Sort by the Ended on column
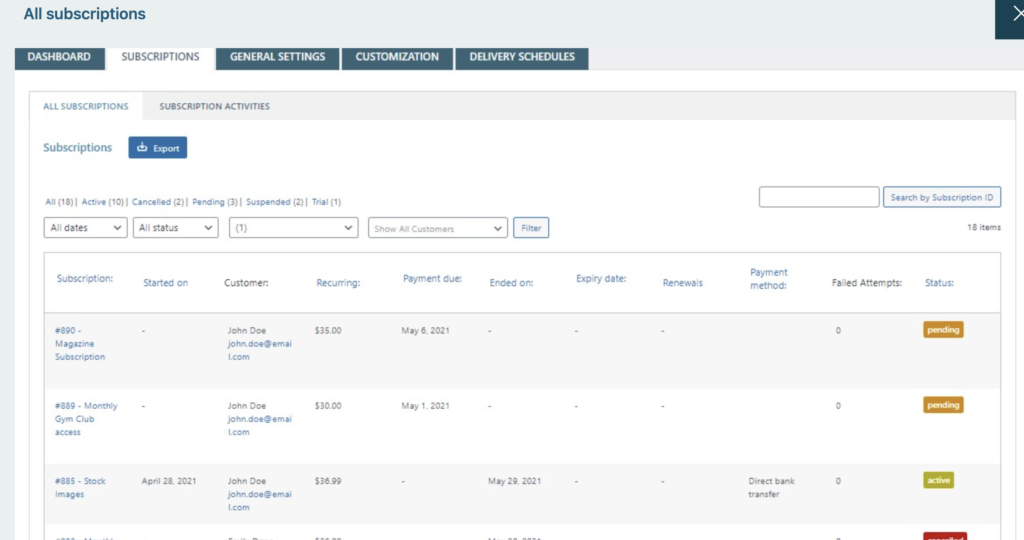The image size is (1024, 540). (x=511, y=283)
